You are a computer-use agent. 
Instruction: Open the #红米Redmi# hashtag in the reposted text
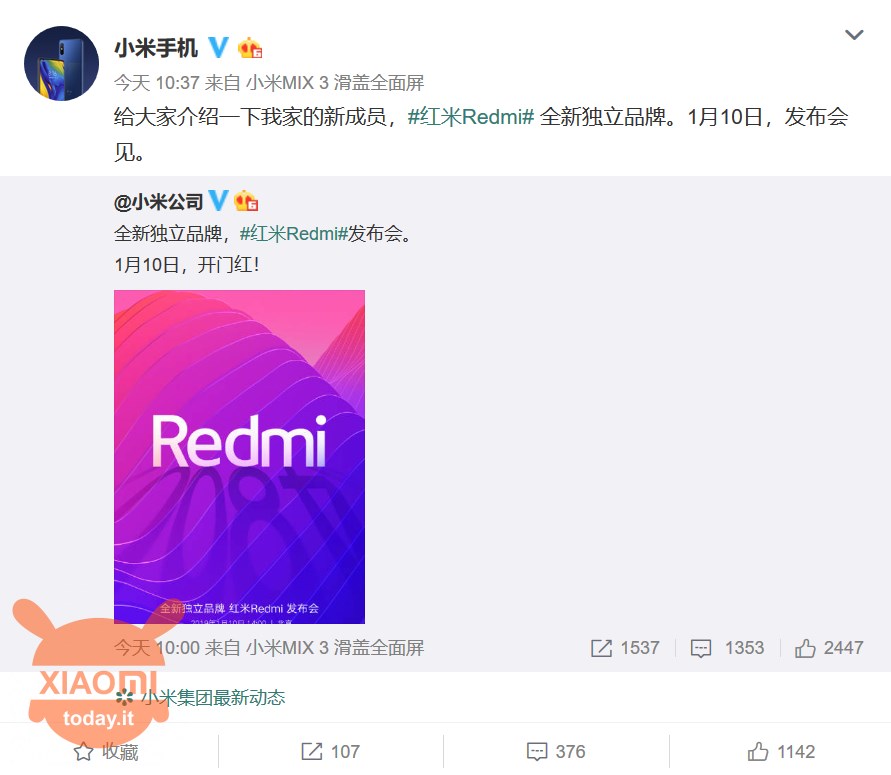[x=293, y=234]
